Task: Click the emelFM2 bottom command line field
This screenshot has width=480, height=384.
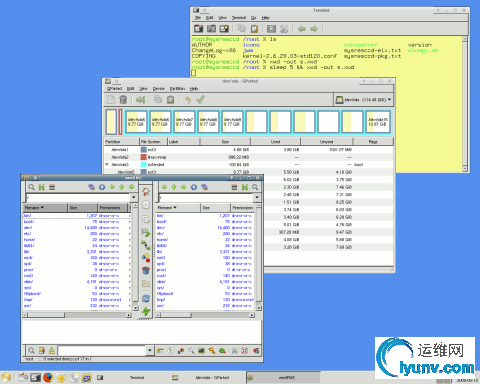Action: pos(102,350)
